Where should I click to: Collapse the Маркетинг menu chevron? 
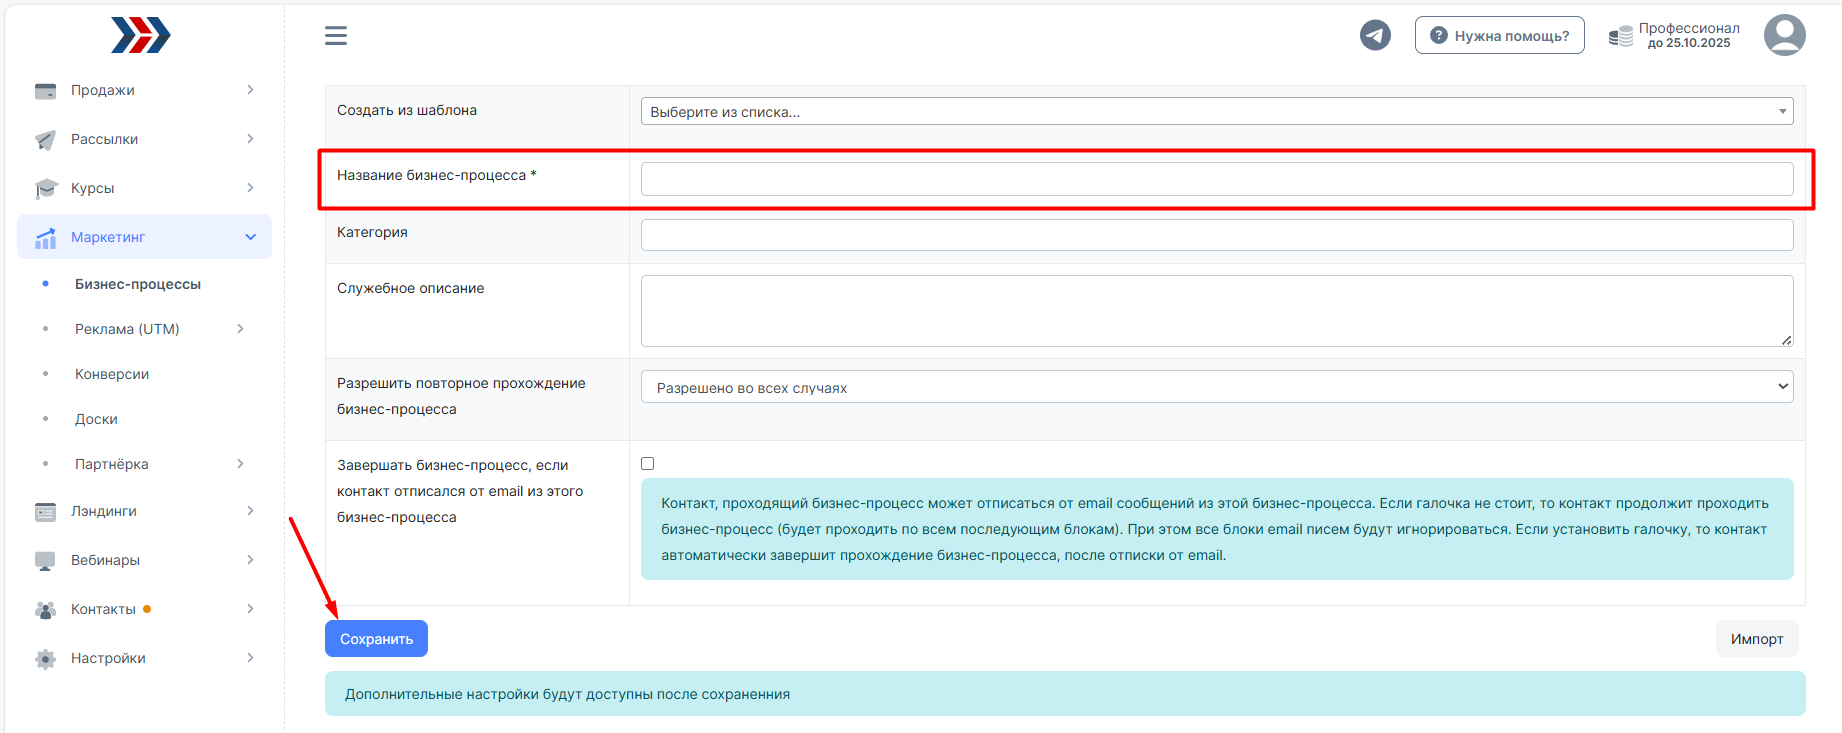click(250, 237)
